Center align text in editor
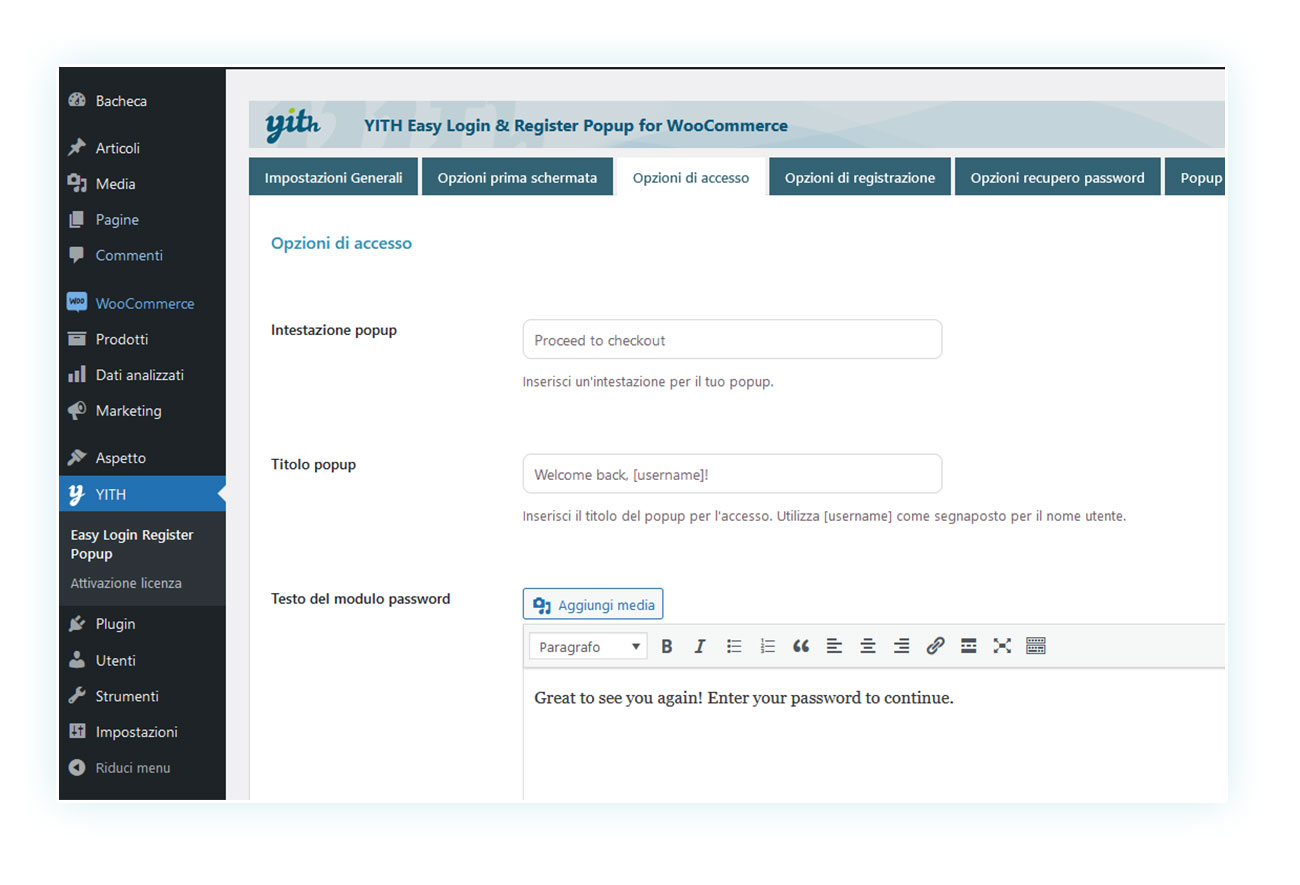 tap(868, 647)
